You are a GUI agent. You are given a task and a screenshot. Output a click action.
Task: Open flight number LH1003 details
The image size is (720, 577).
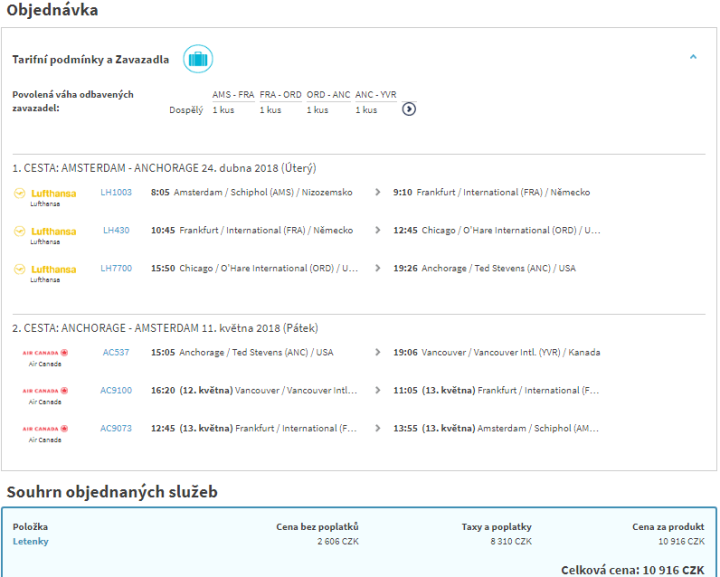[116, 191]
